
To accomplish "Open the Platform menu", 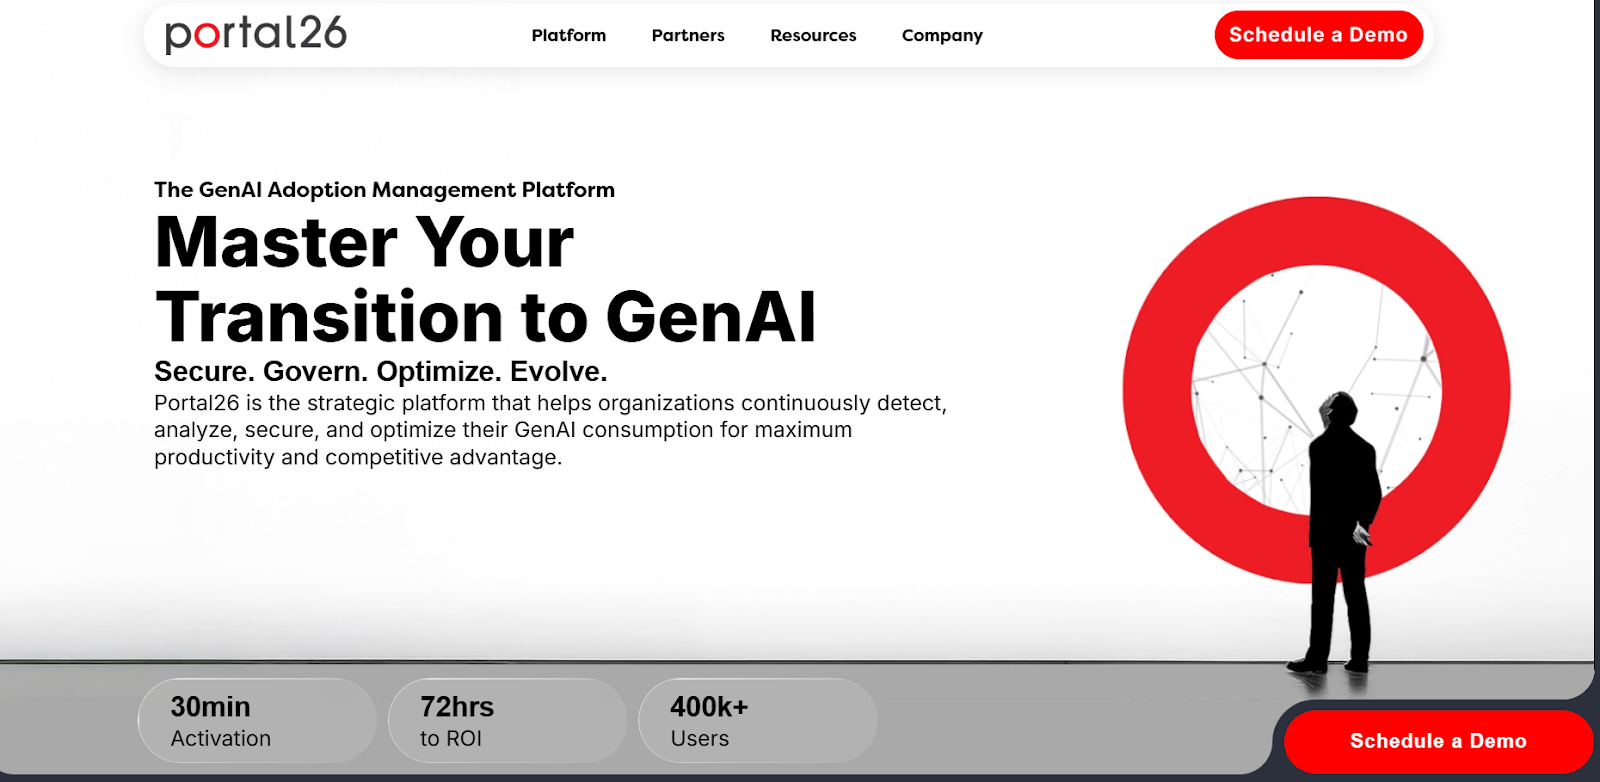I will (x=569, y=35).
